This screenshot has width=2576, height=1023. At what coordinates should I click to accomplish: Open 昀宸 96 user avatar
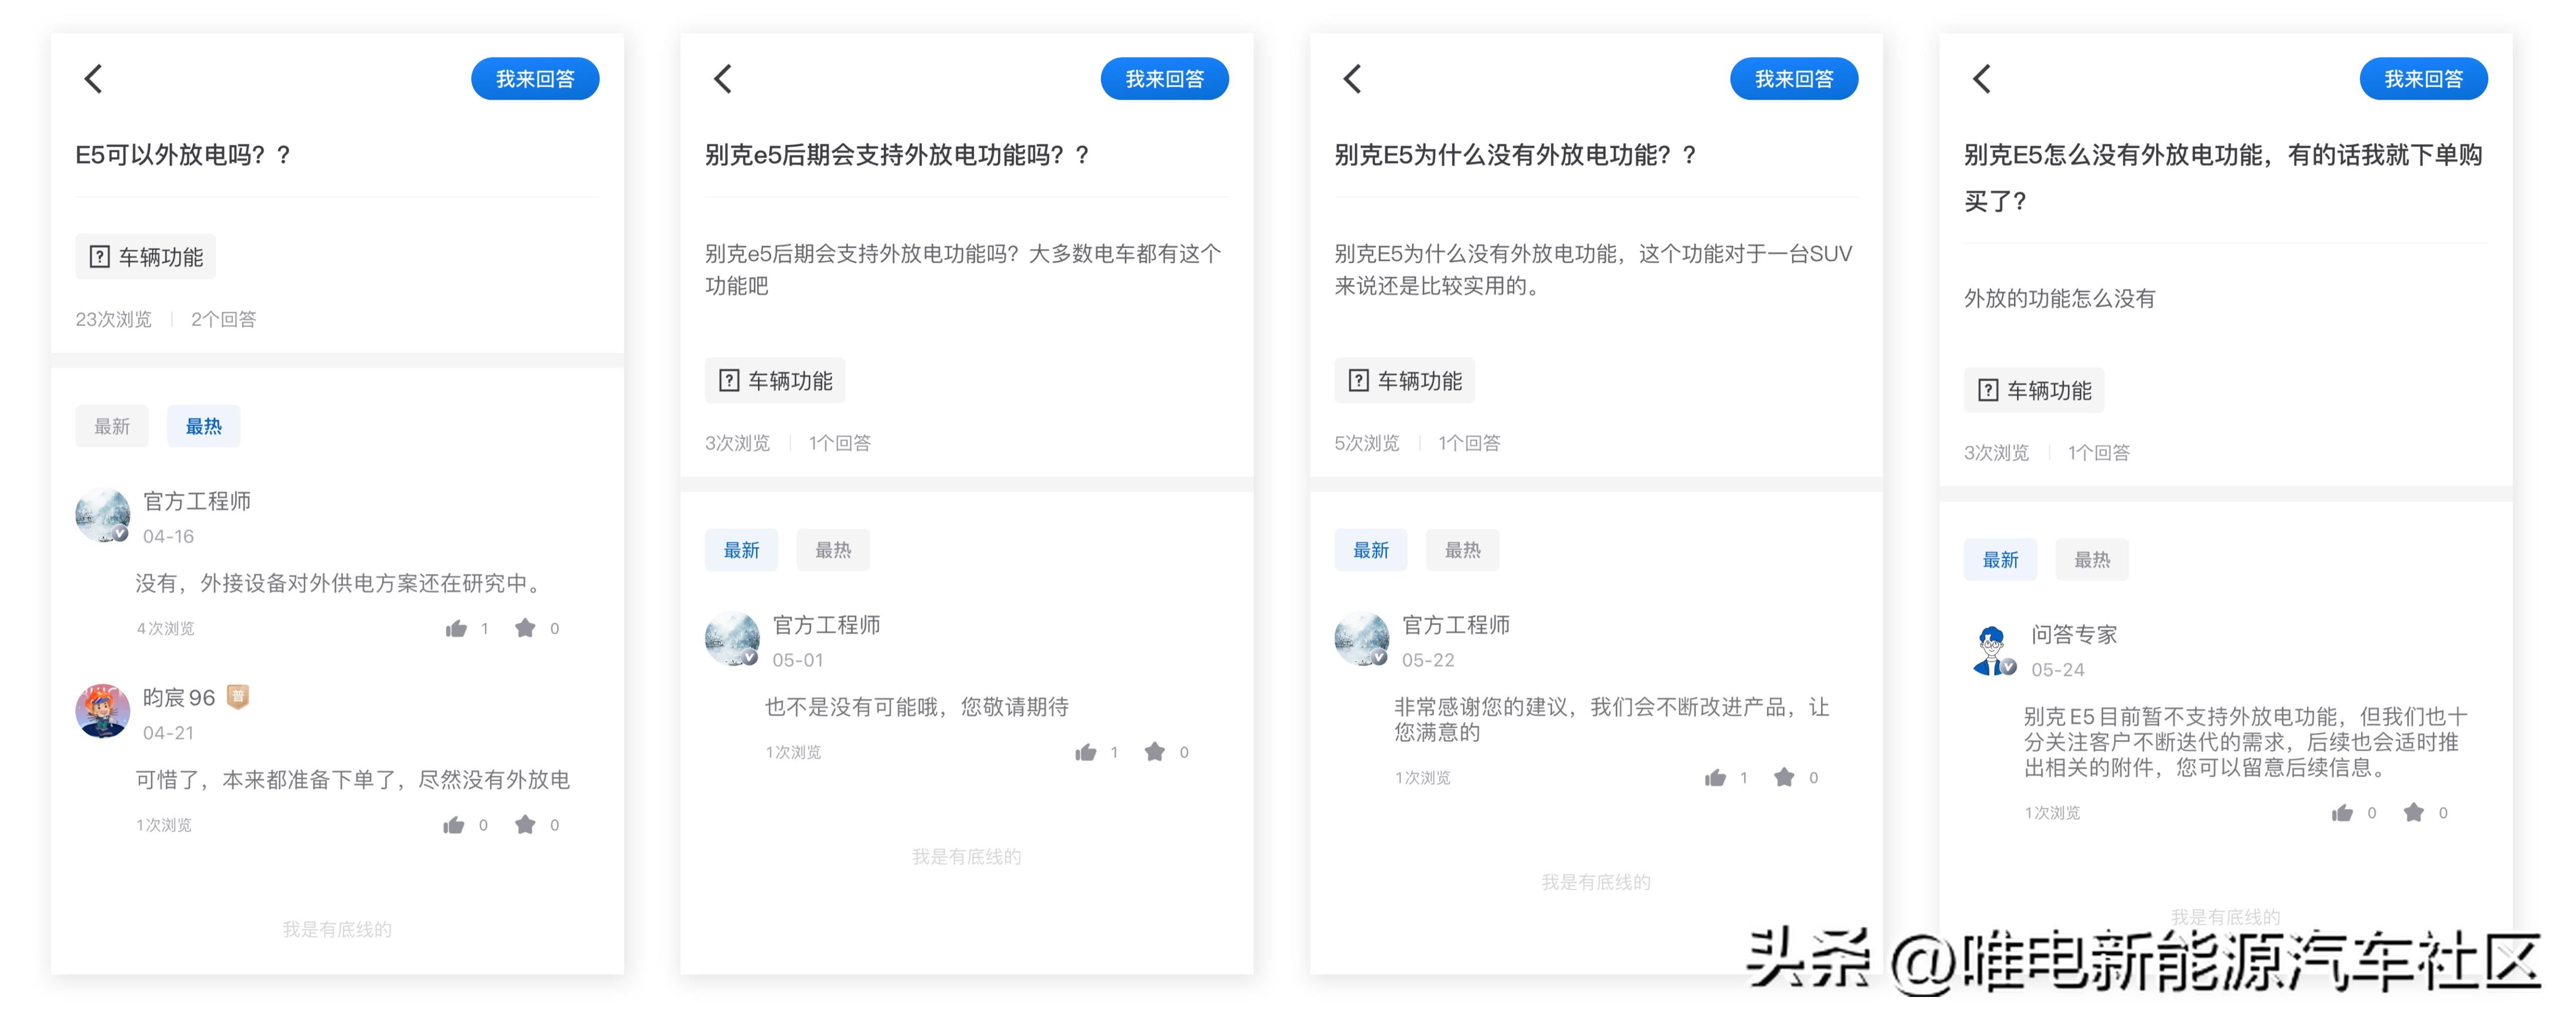pos(103,712)
